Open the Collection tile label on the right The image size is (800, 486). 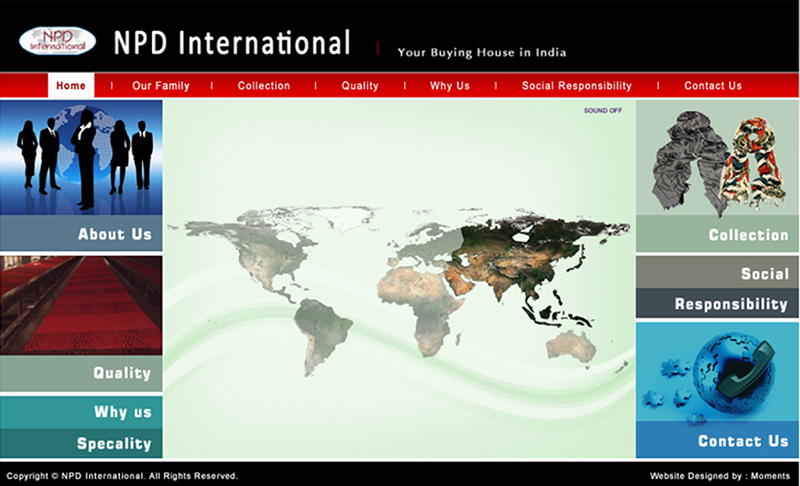717,234
